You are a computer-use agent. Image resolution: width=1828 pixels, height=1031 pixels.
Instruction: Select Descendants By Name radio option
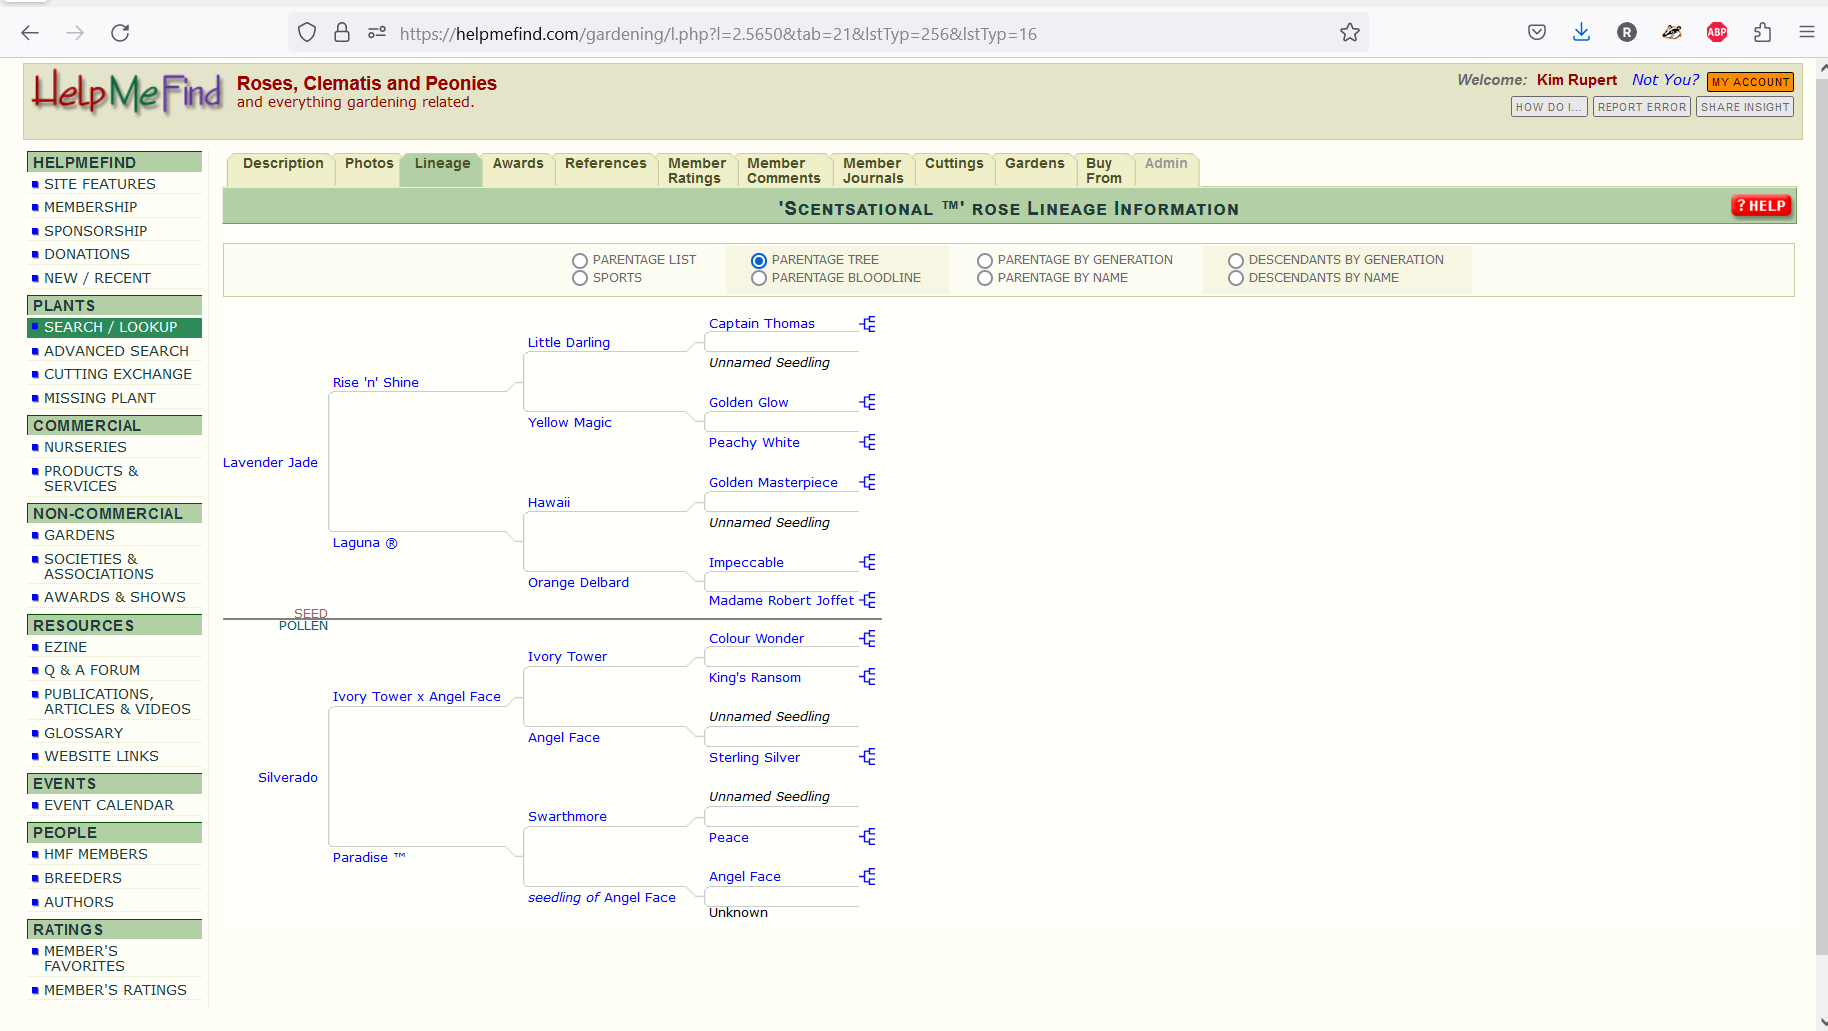(x=1236, y=278)
